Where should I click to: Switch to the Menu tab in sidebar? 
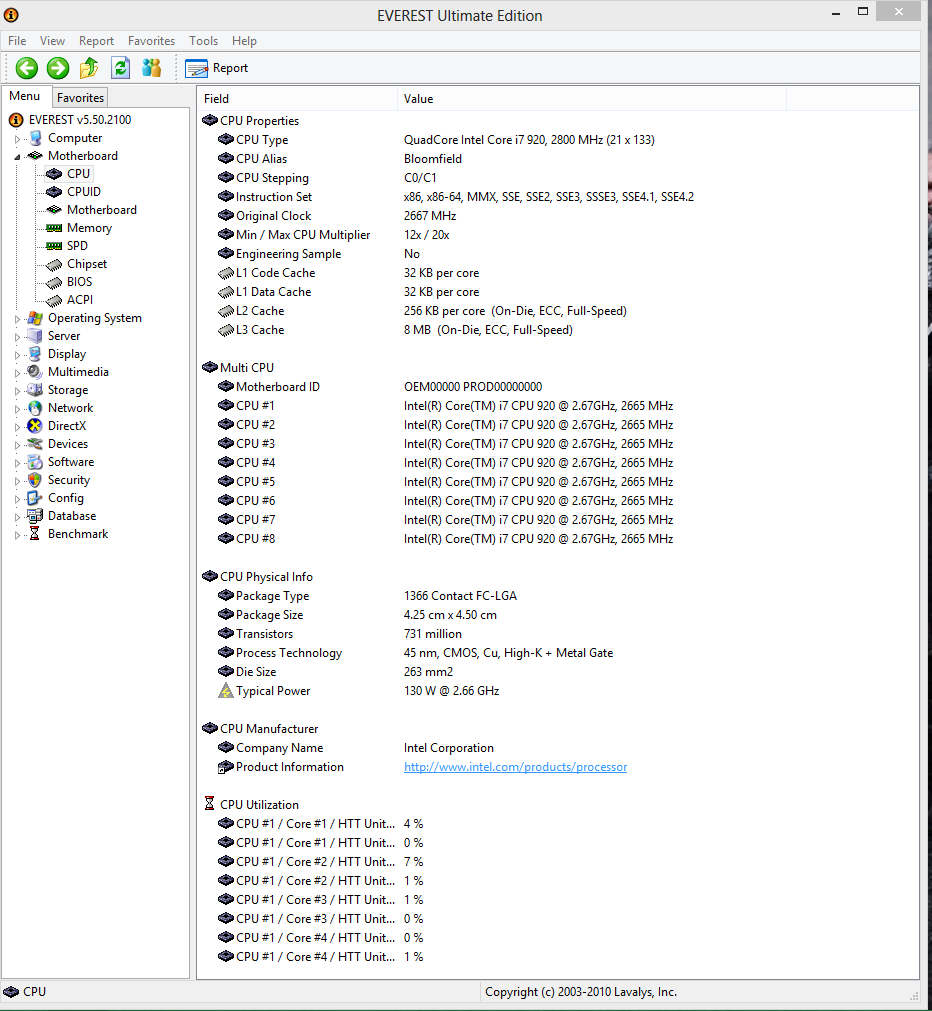[25, 96]
